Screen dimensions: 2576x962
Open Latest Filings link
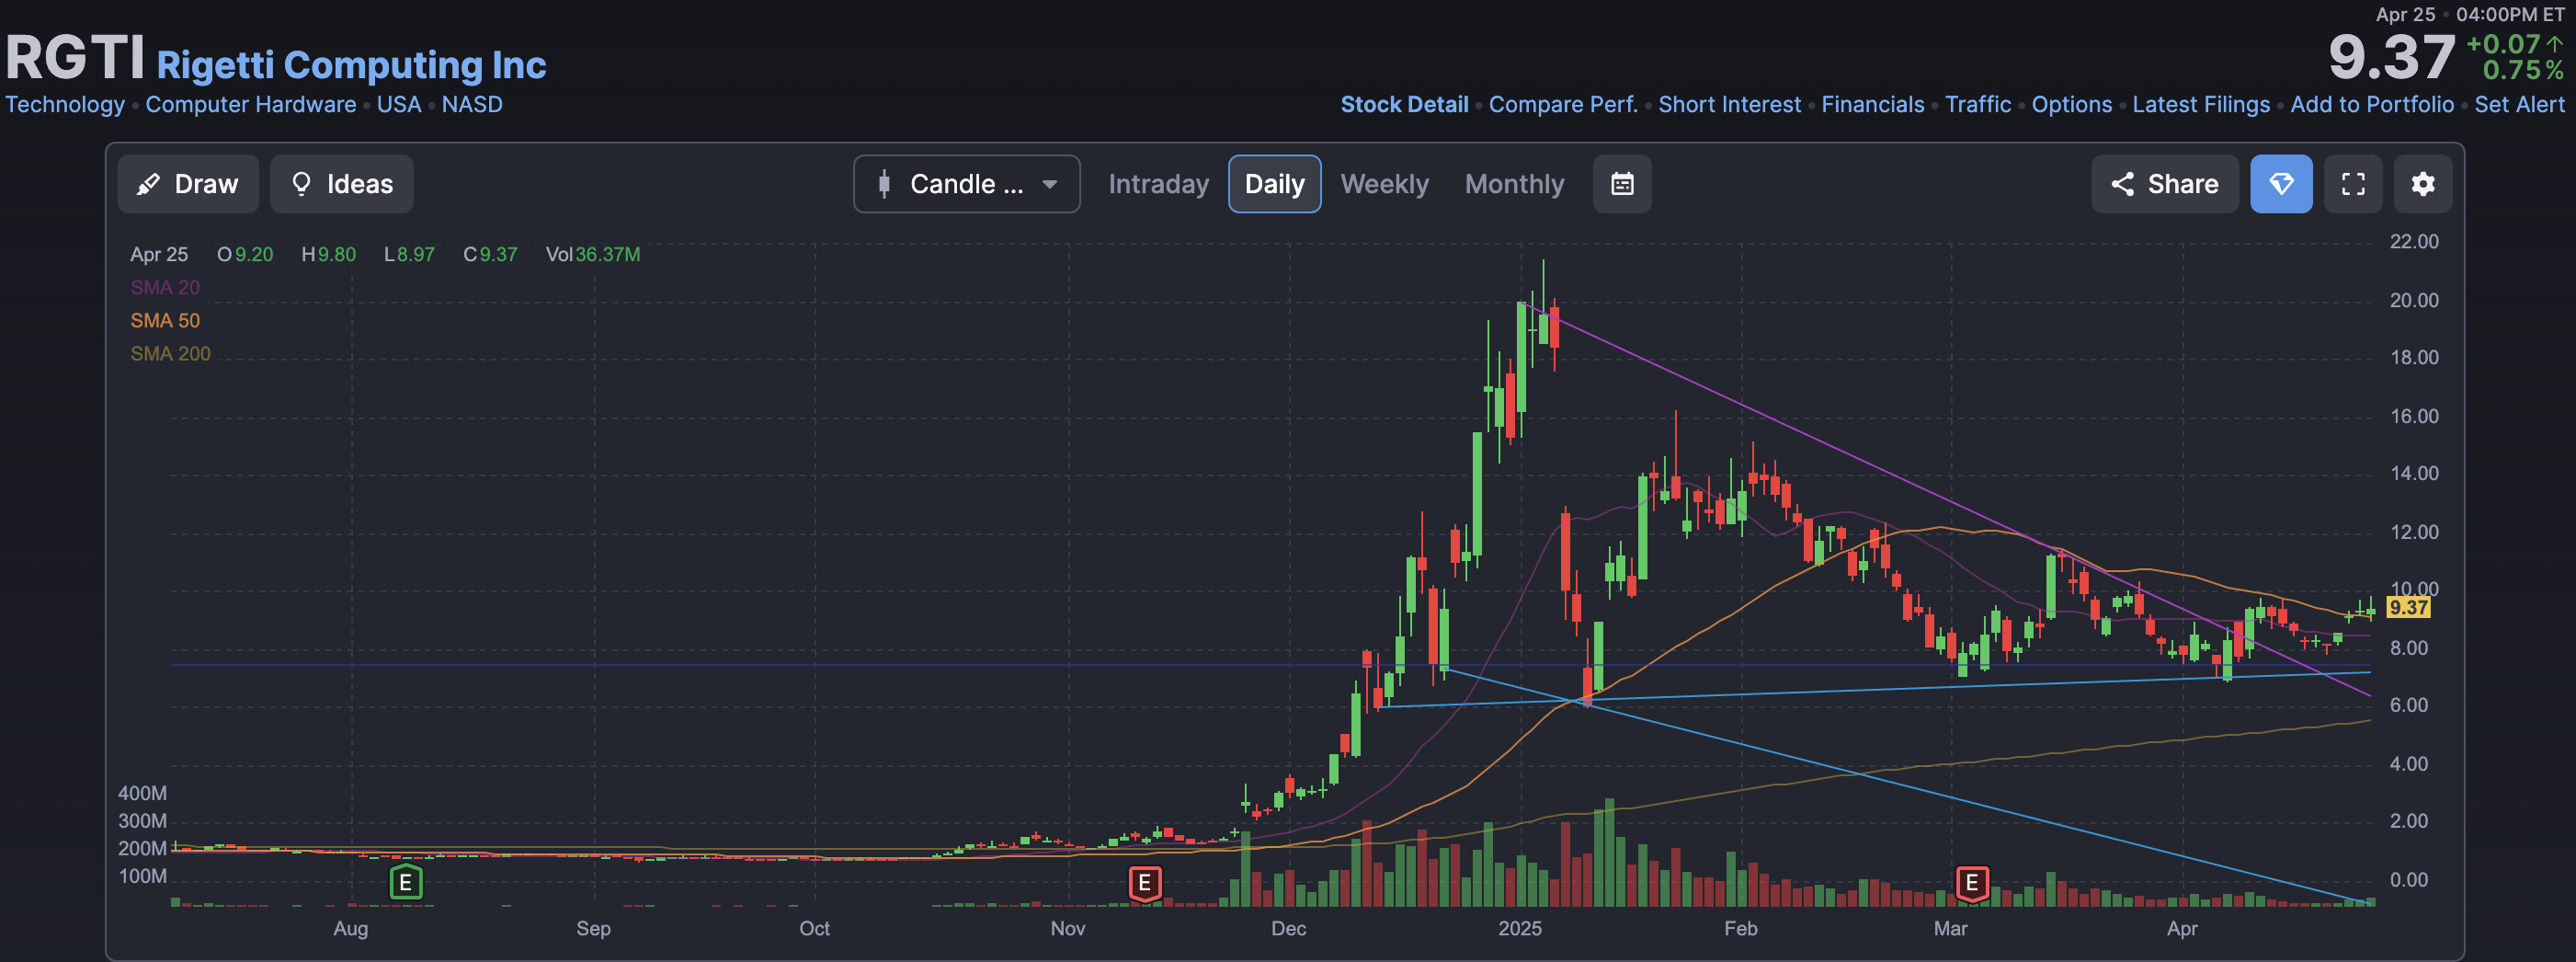2200,104
